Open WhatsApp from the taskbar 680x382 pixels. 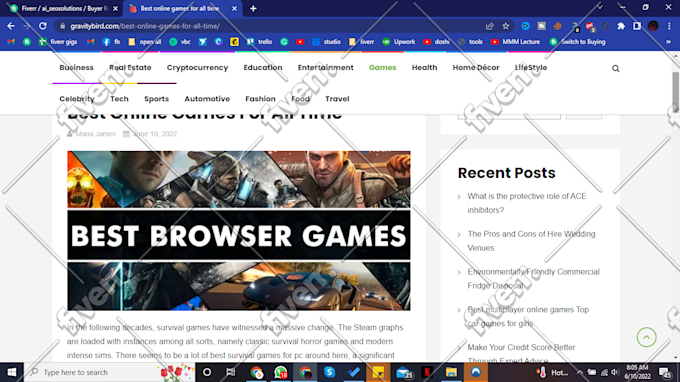[x=281, y=372]
